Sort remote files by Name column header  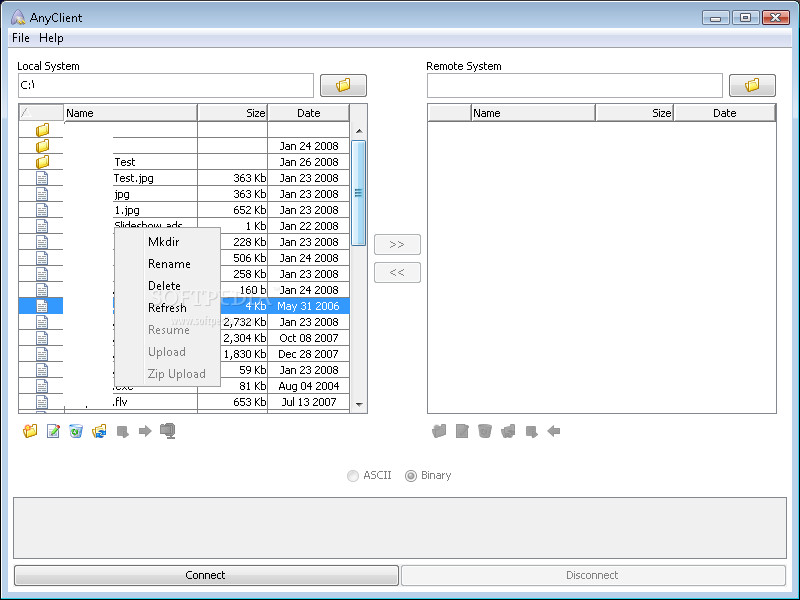point(533,113)
